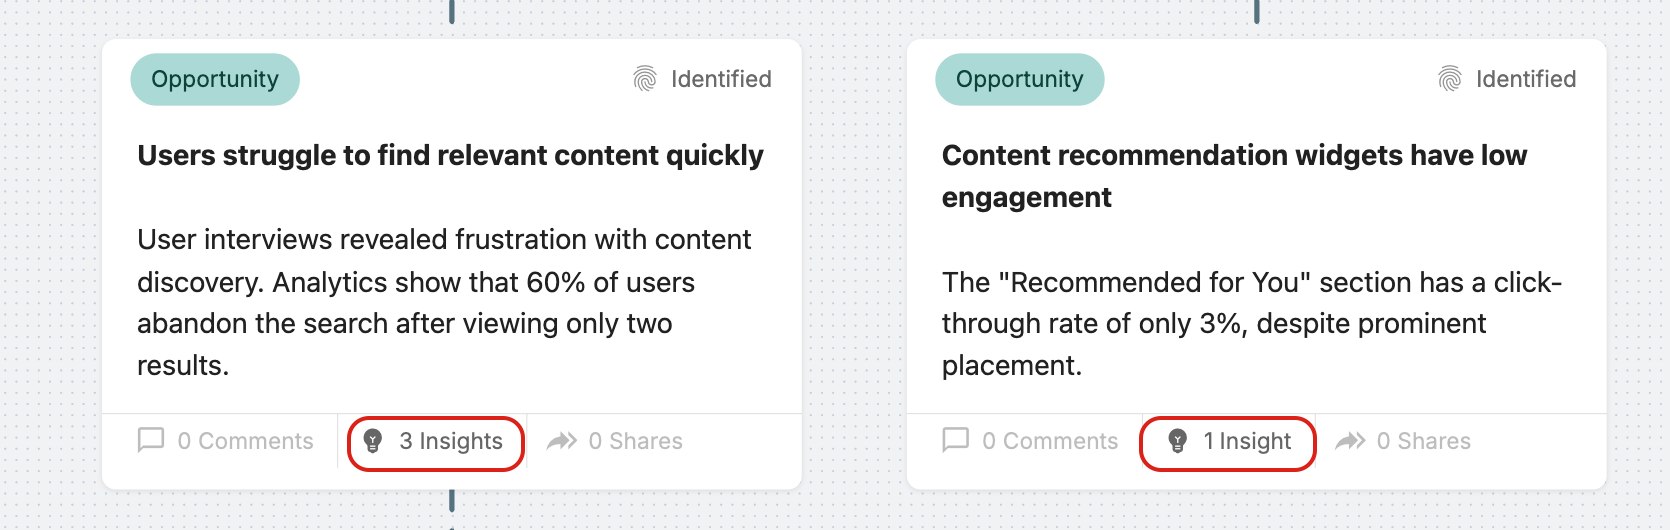Click comment bubble icon on content discovery card
Screen dimensions: 1670x530
click(x=151, y=440)
